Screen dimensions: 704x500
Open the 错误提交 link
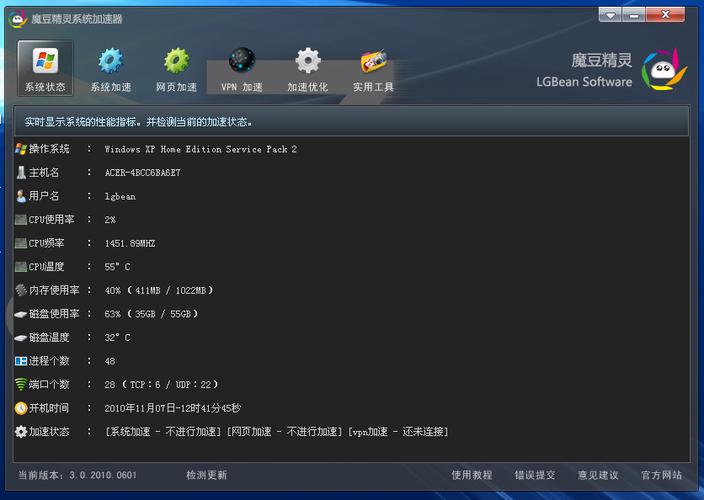(535, 475)
